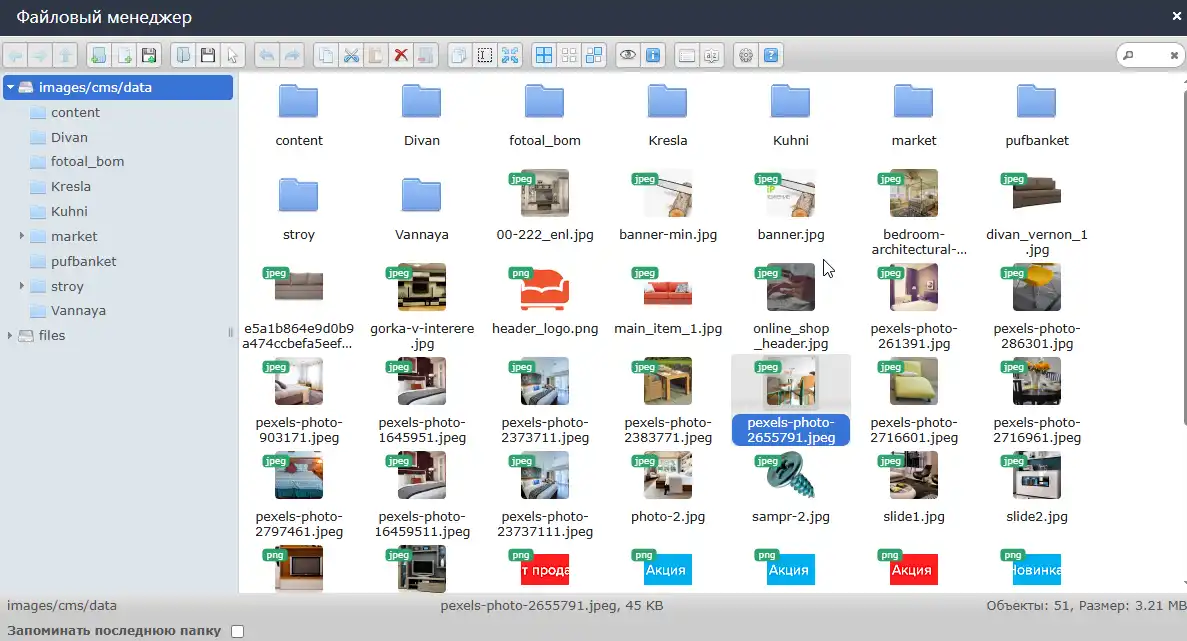This screenshot has height=641, width=1187.
Task: Select Kresla folder in the sidebar tree
Action: (x=71, y=187)
